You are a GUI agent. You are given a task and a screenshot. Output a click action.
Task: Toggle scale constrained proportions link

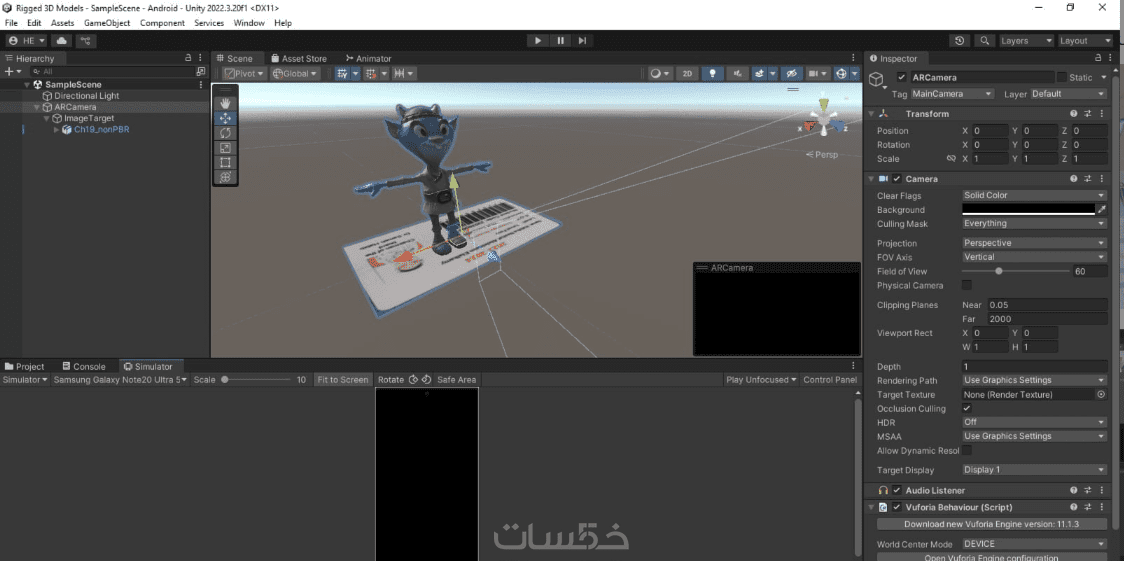point(951,158)
